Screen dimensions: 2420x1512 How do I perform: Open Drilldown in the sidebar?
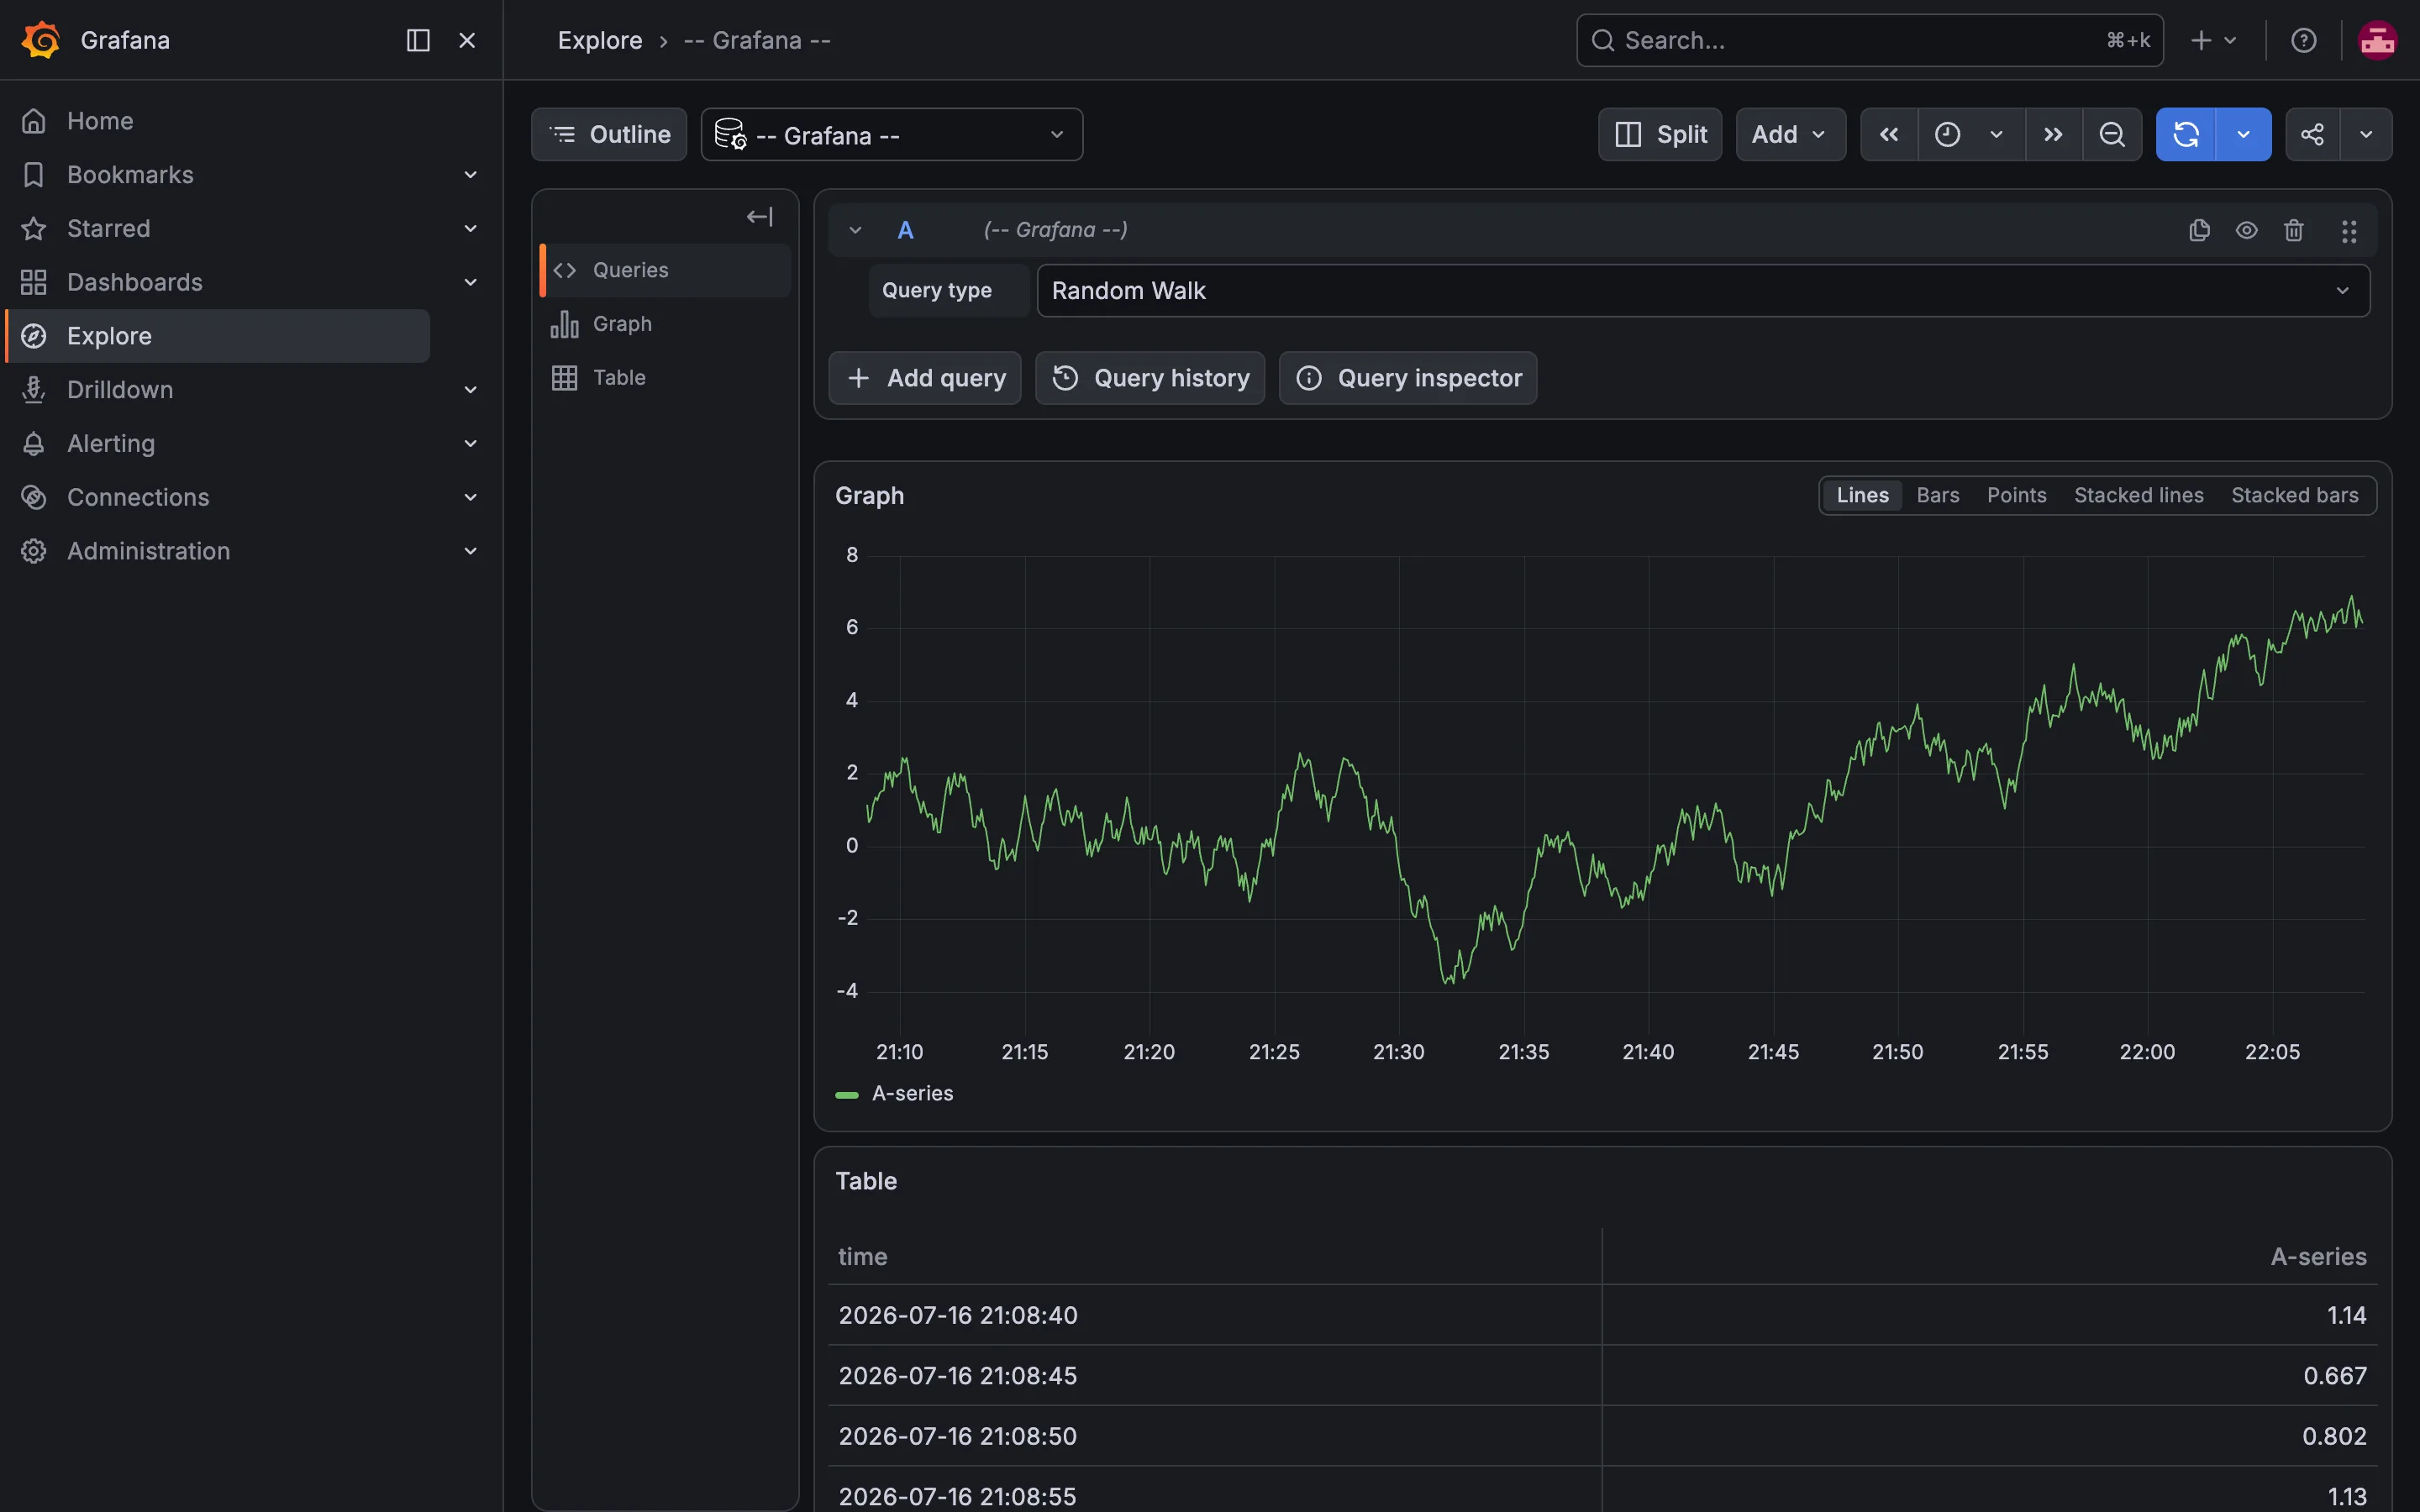click(x=120, y=390)
